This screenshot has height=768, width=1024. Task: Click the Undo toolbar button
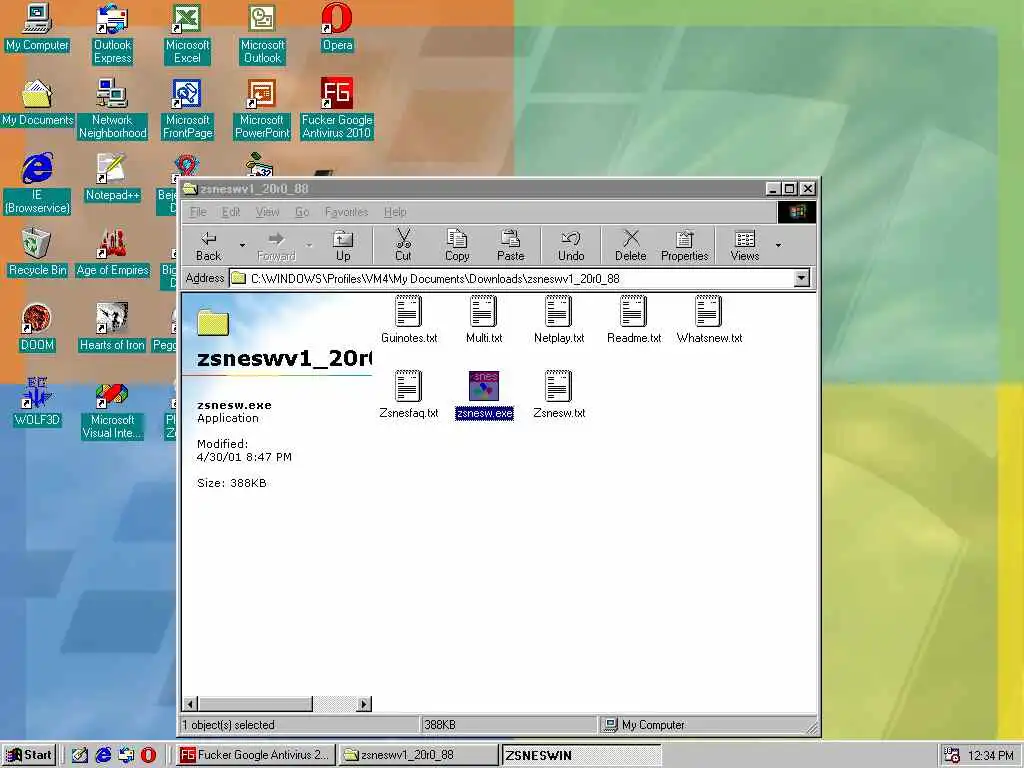point(571,246)
